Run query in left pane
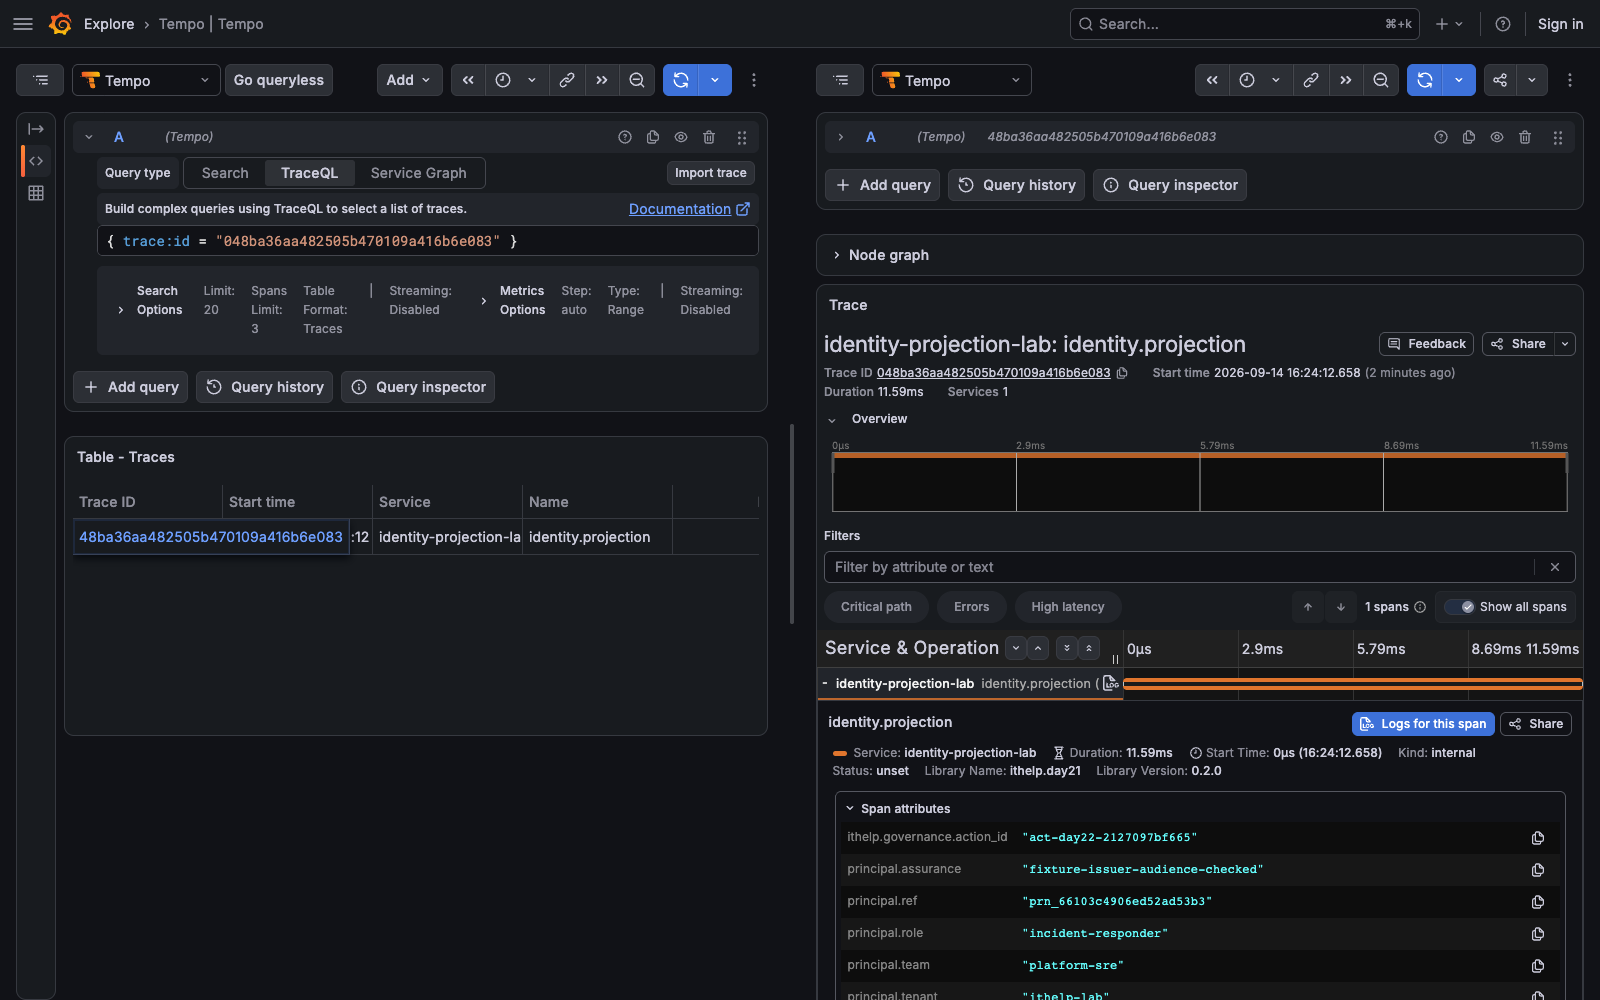1600x1000 pixels. point(681,80)
